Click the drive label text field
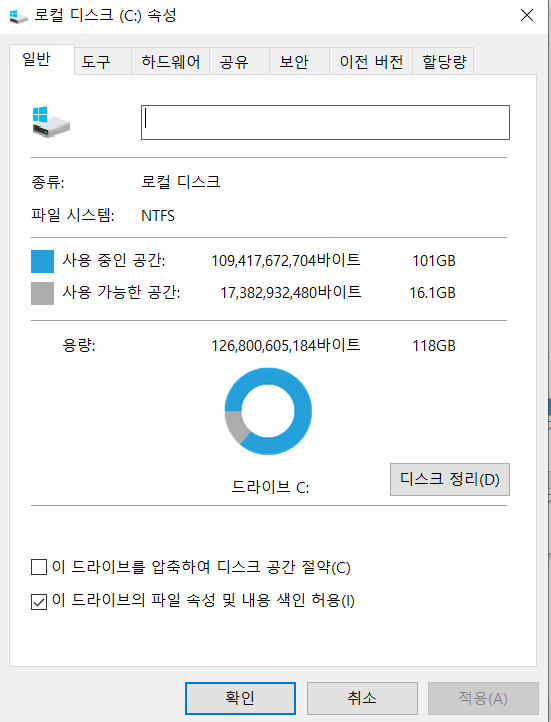 click(325, 122)
